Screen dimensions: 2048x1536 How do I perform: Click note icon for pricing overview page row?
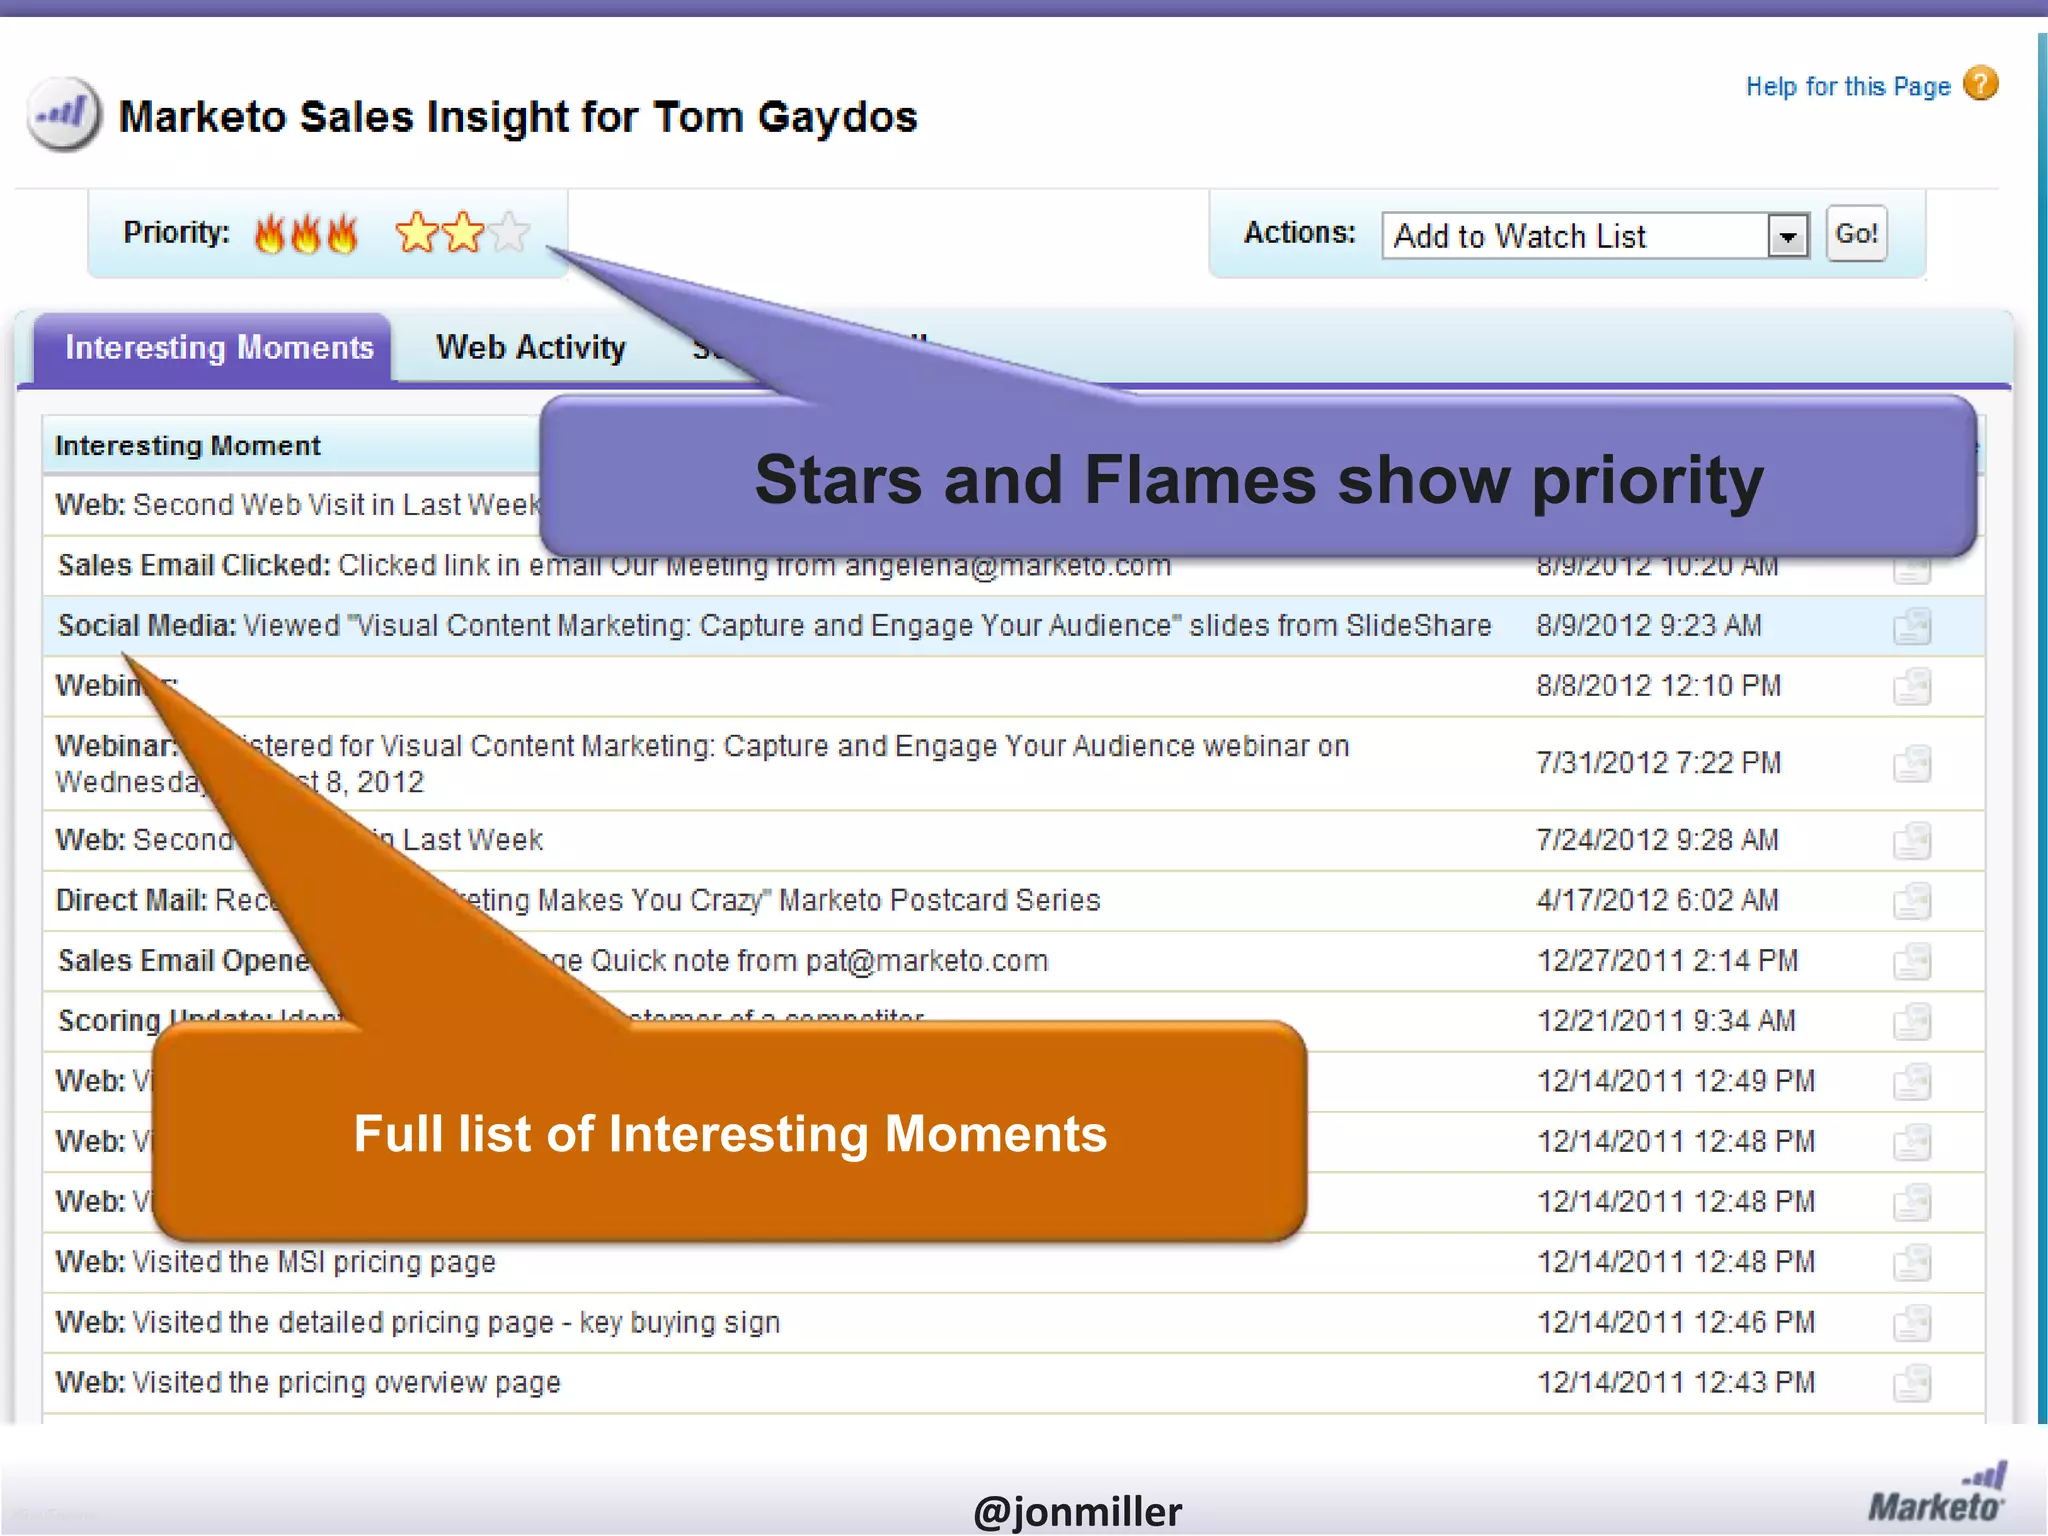coord(1912,1383)
